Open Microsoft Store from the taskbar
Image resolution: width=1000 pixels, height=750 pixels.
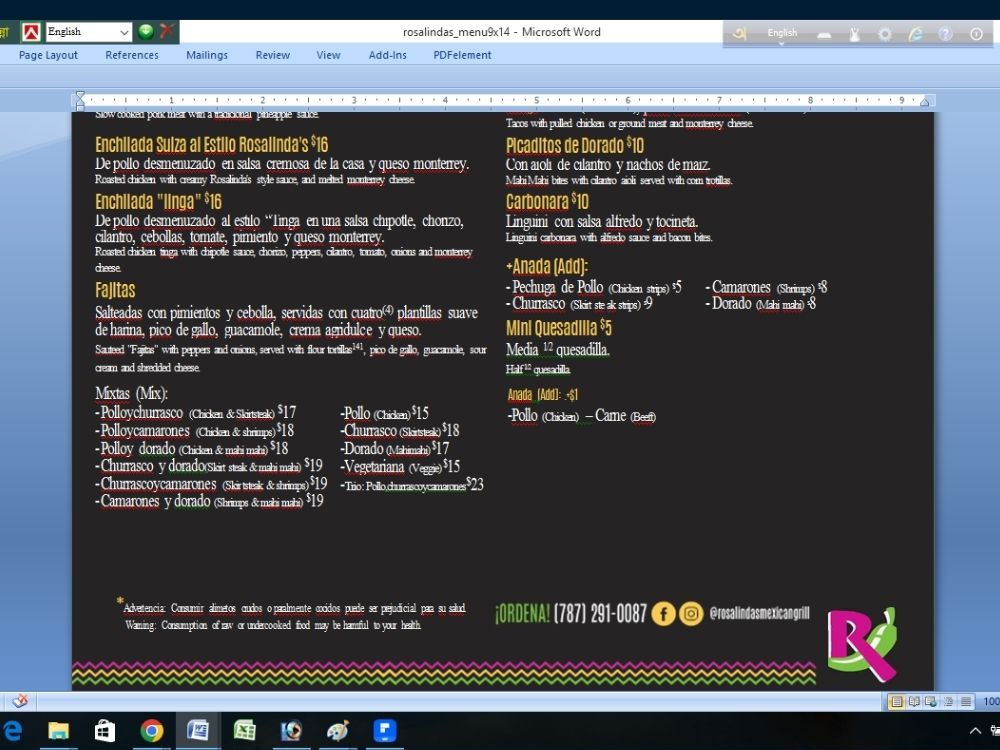tap(105, 731)
